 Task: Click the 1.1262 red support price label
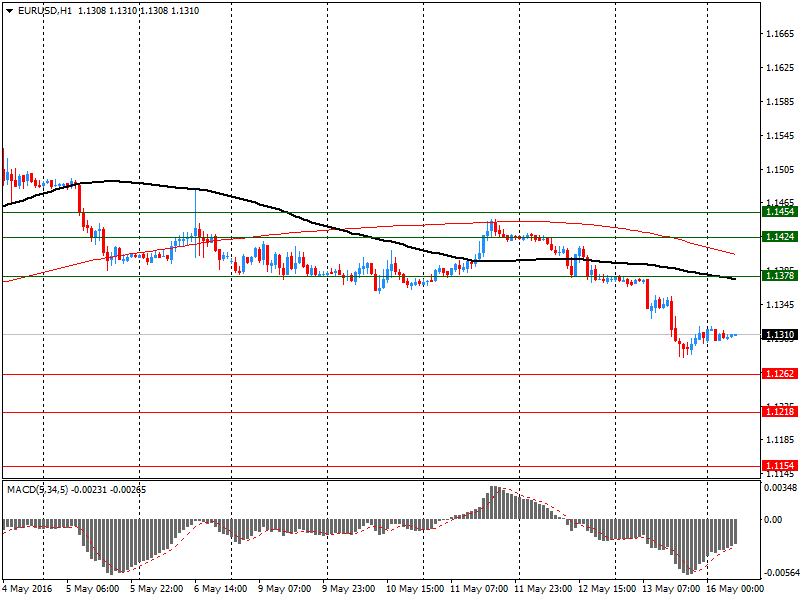point(780,373)
